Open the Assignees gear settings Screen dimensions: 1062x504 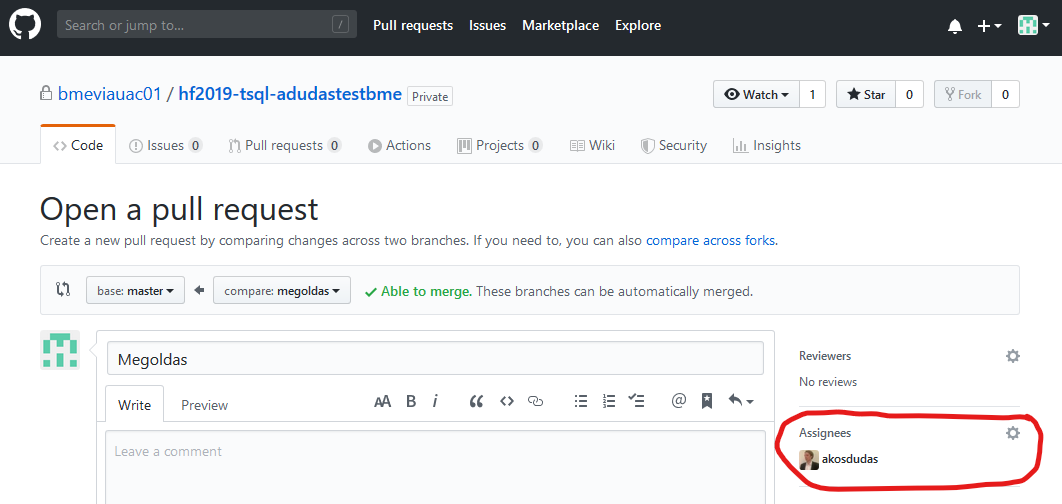pos(1013,432)
